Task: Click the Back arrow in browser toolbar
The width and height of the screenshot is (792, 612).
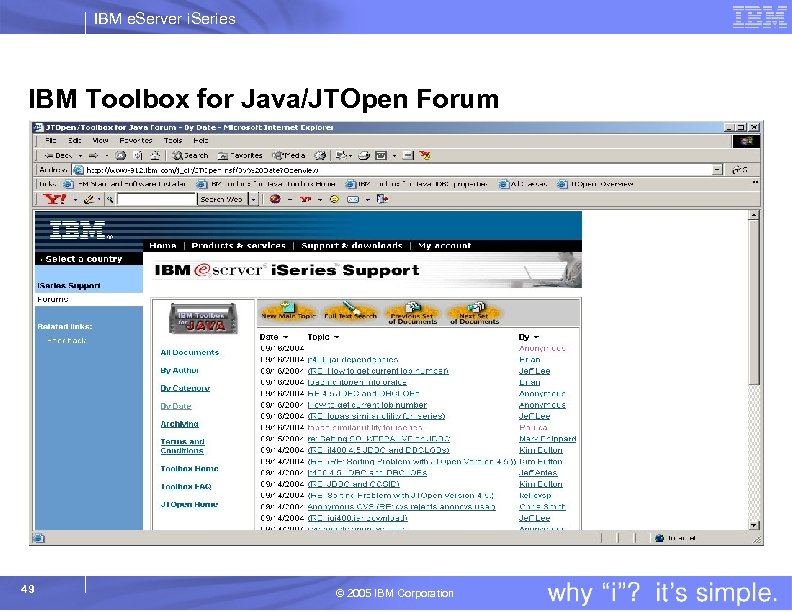Action: [x=58, y=156]
